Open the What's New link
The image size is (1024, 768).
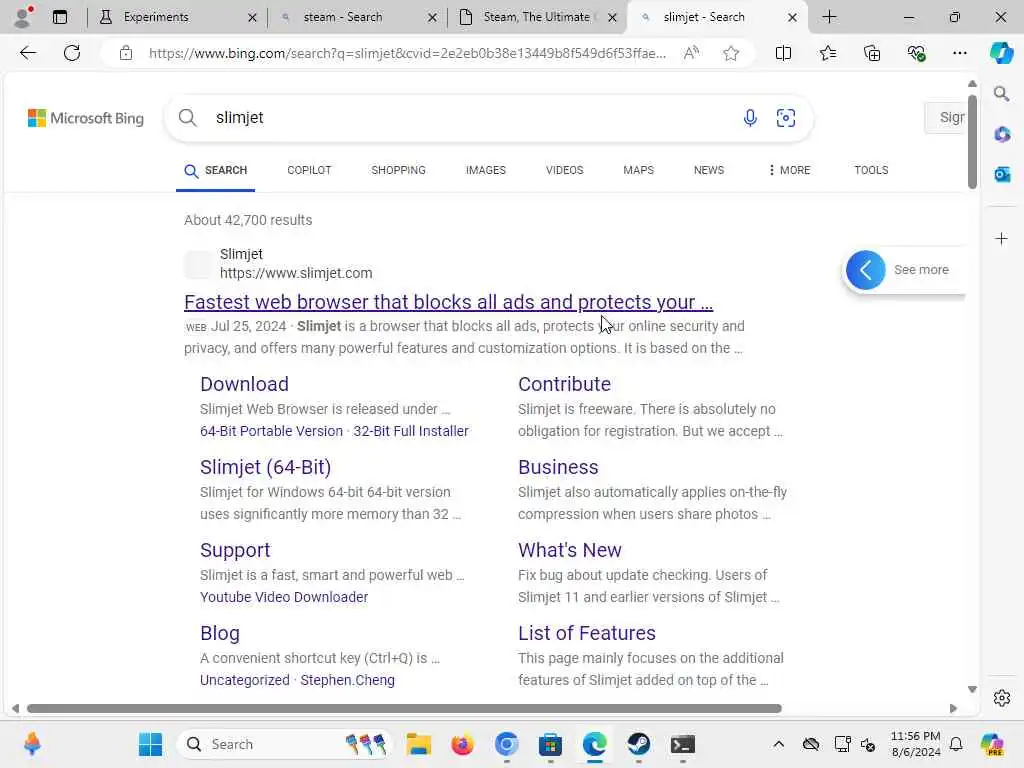569,550
